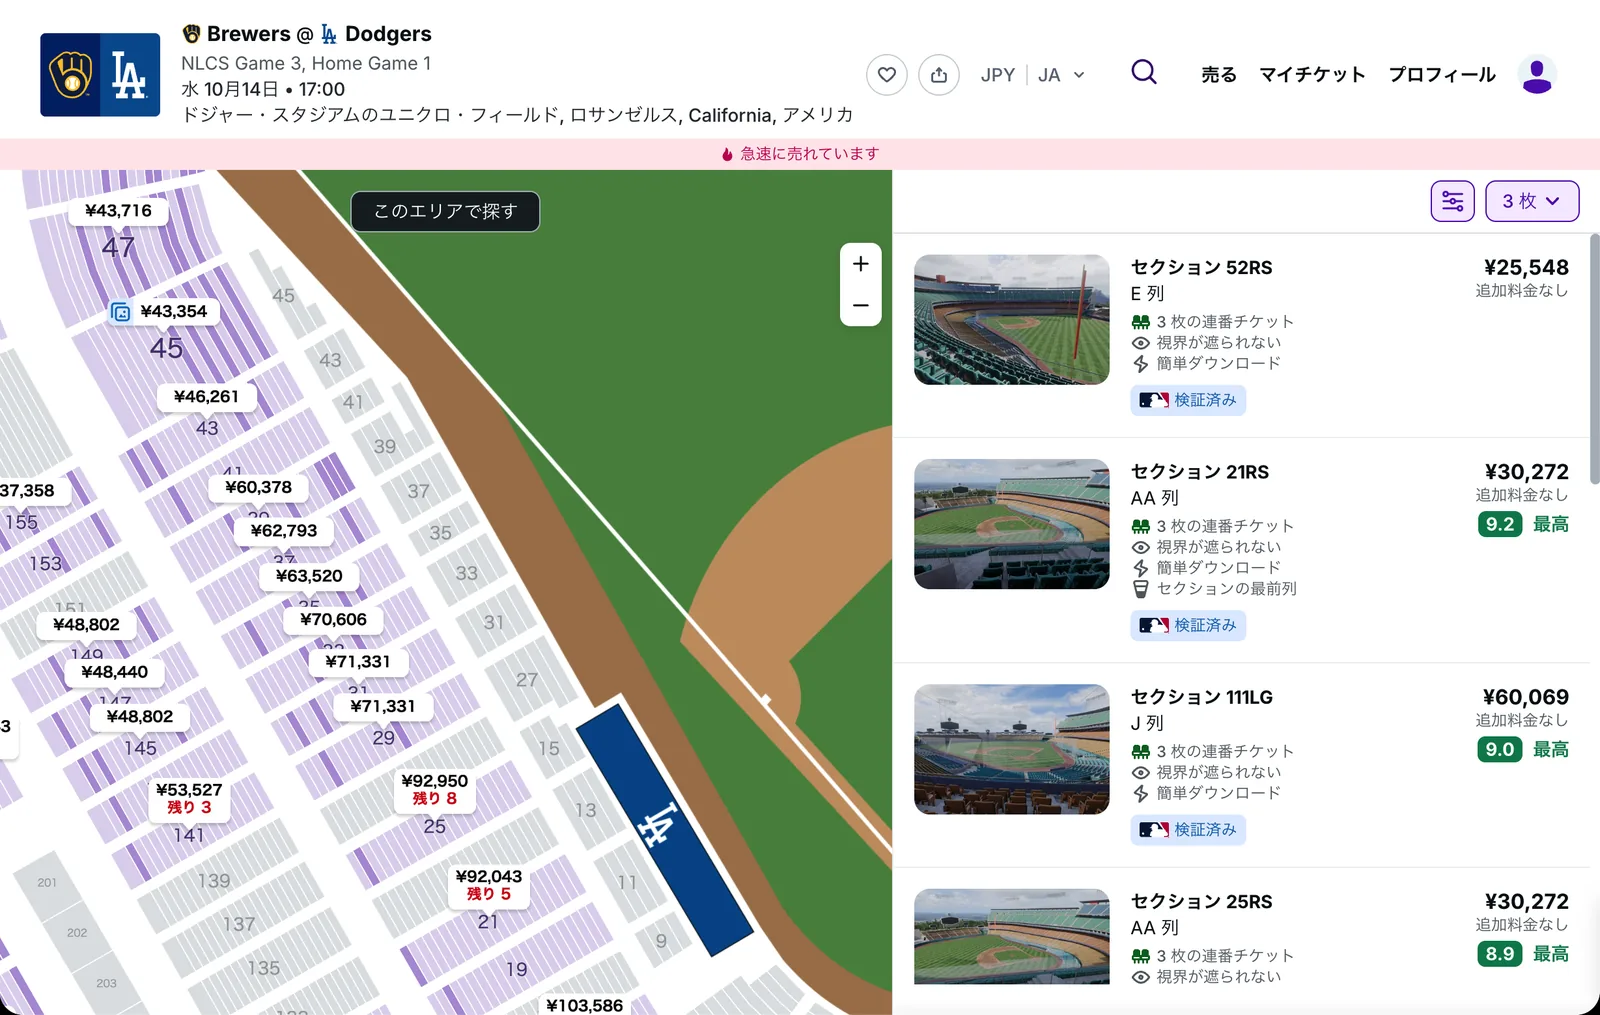Click the ¥62,793 price marker

click(284, 531)
